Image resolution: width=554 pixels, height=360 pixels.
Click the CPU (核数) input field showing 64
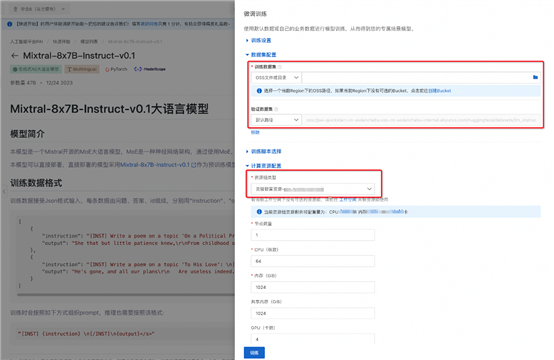point(313,261)
